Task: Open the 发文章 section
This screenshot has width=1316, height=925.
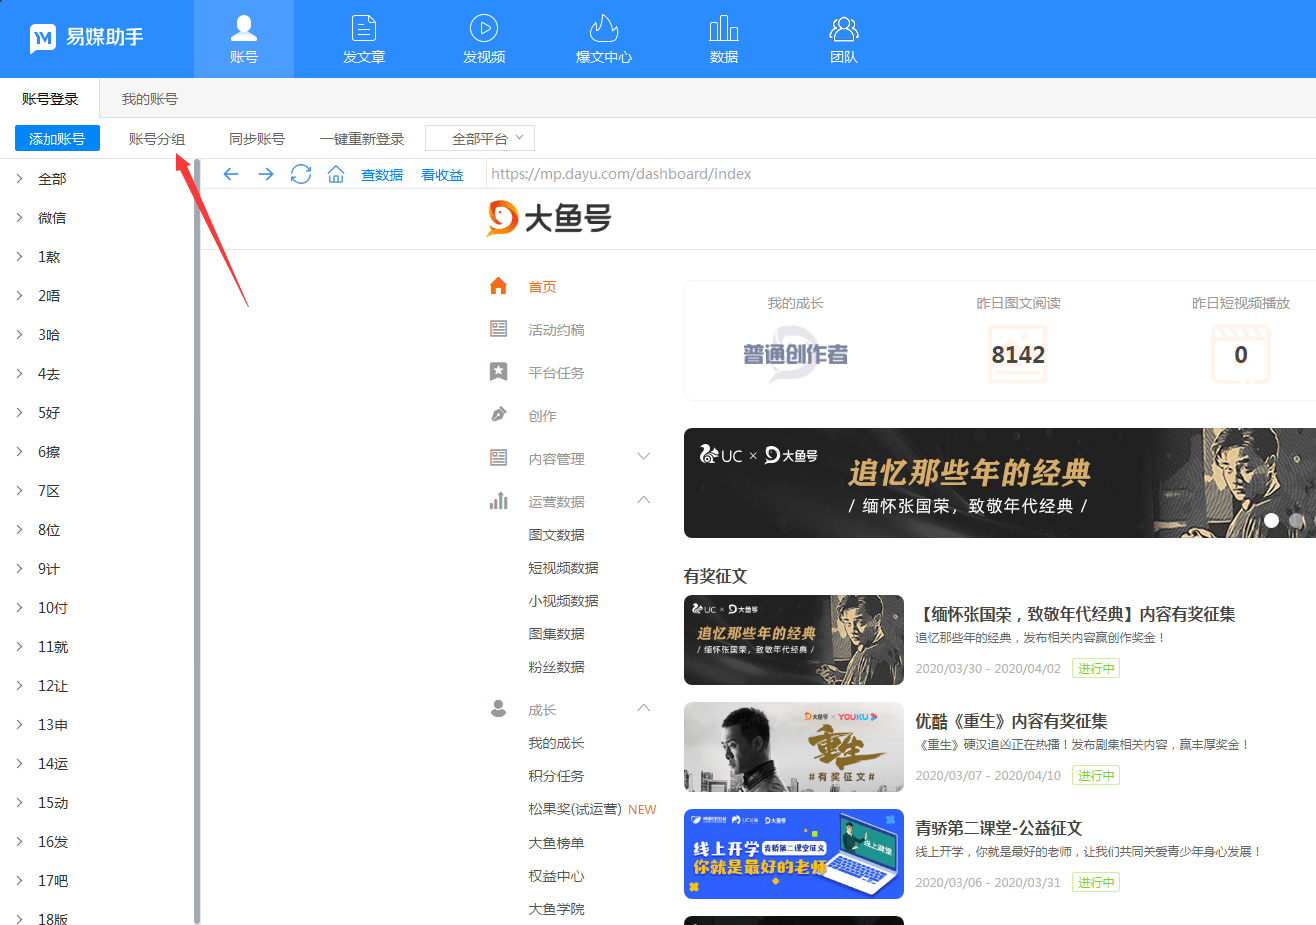Action: point(364,39)
